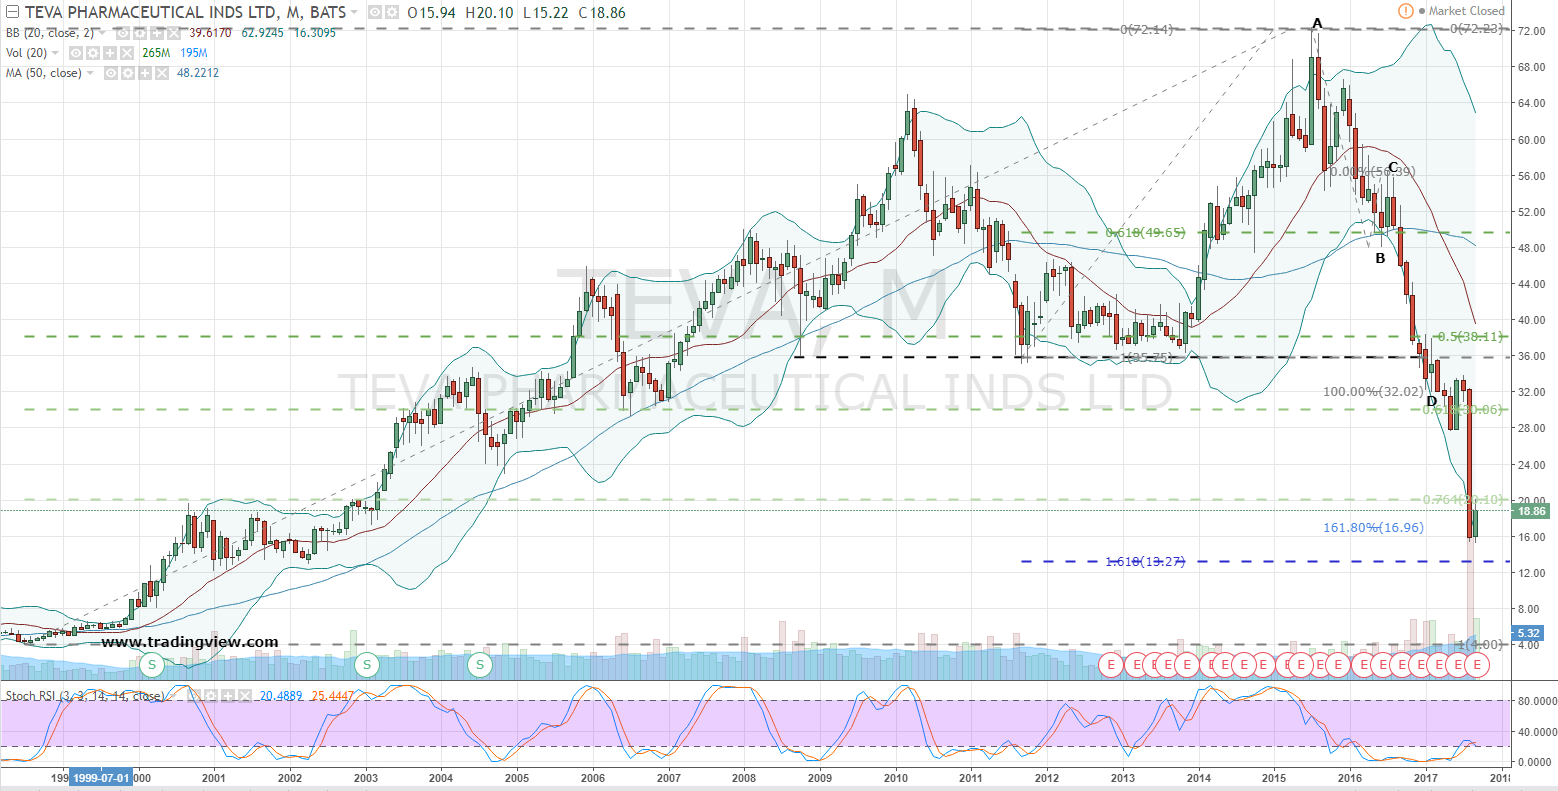The height and width of the screenshot is (791, 1558).
Task: Select the S split marker near 2000
Action: (152, 664)
